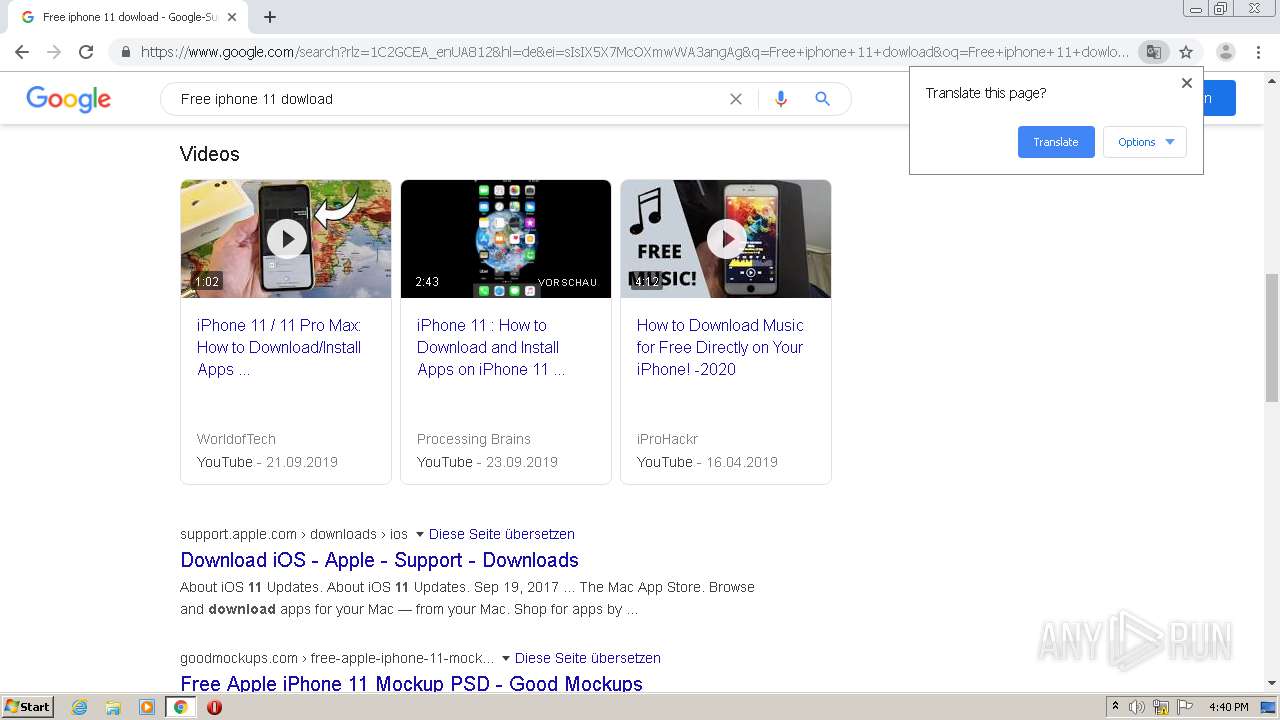This screenshot has height=720, width=1280.
Task: Show hidden system tray icons
Action: pyautogui.click(x=1115, y=707)
